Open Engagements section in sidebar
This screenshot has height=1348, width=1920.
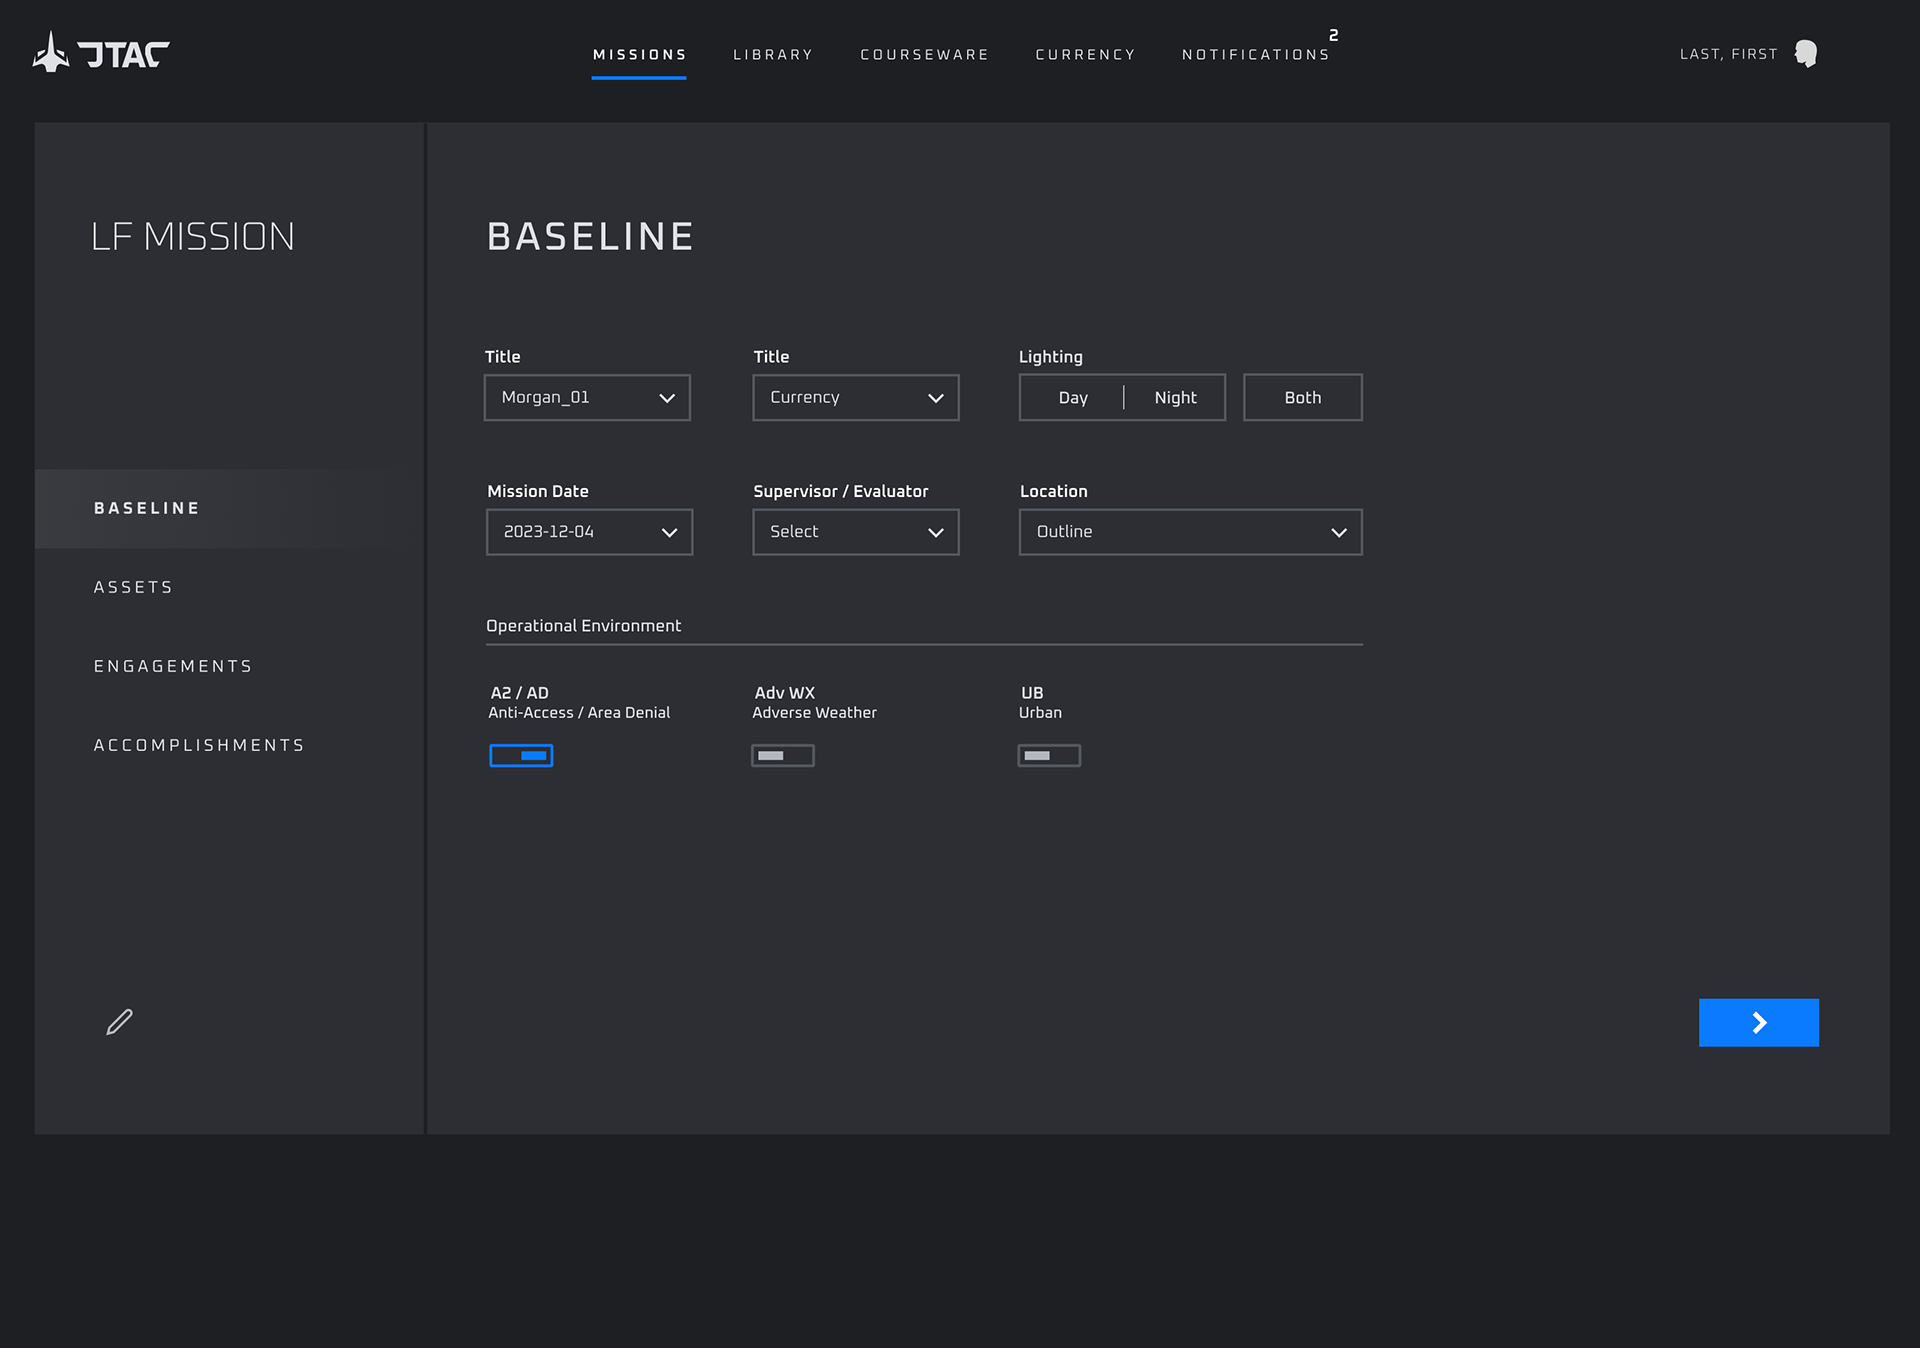pos(173,666)
